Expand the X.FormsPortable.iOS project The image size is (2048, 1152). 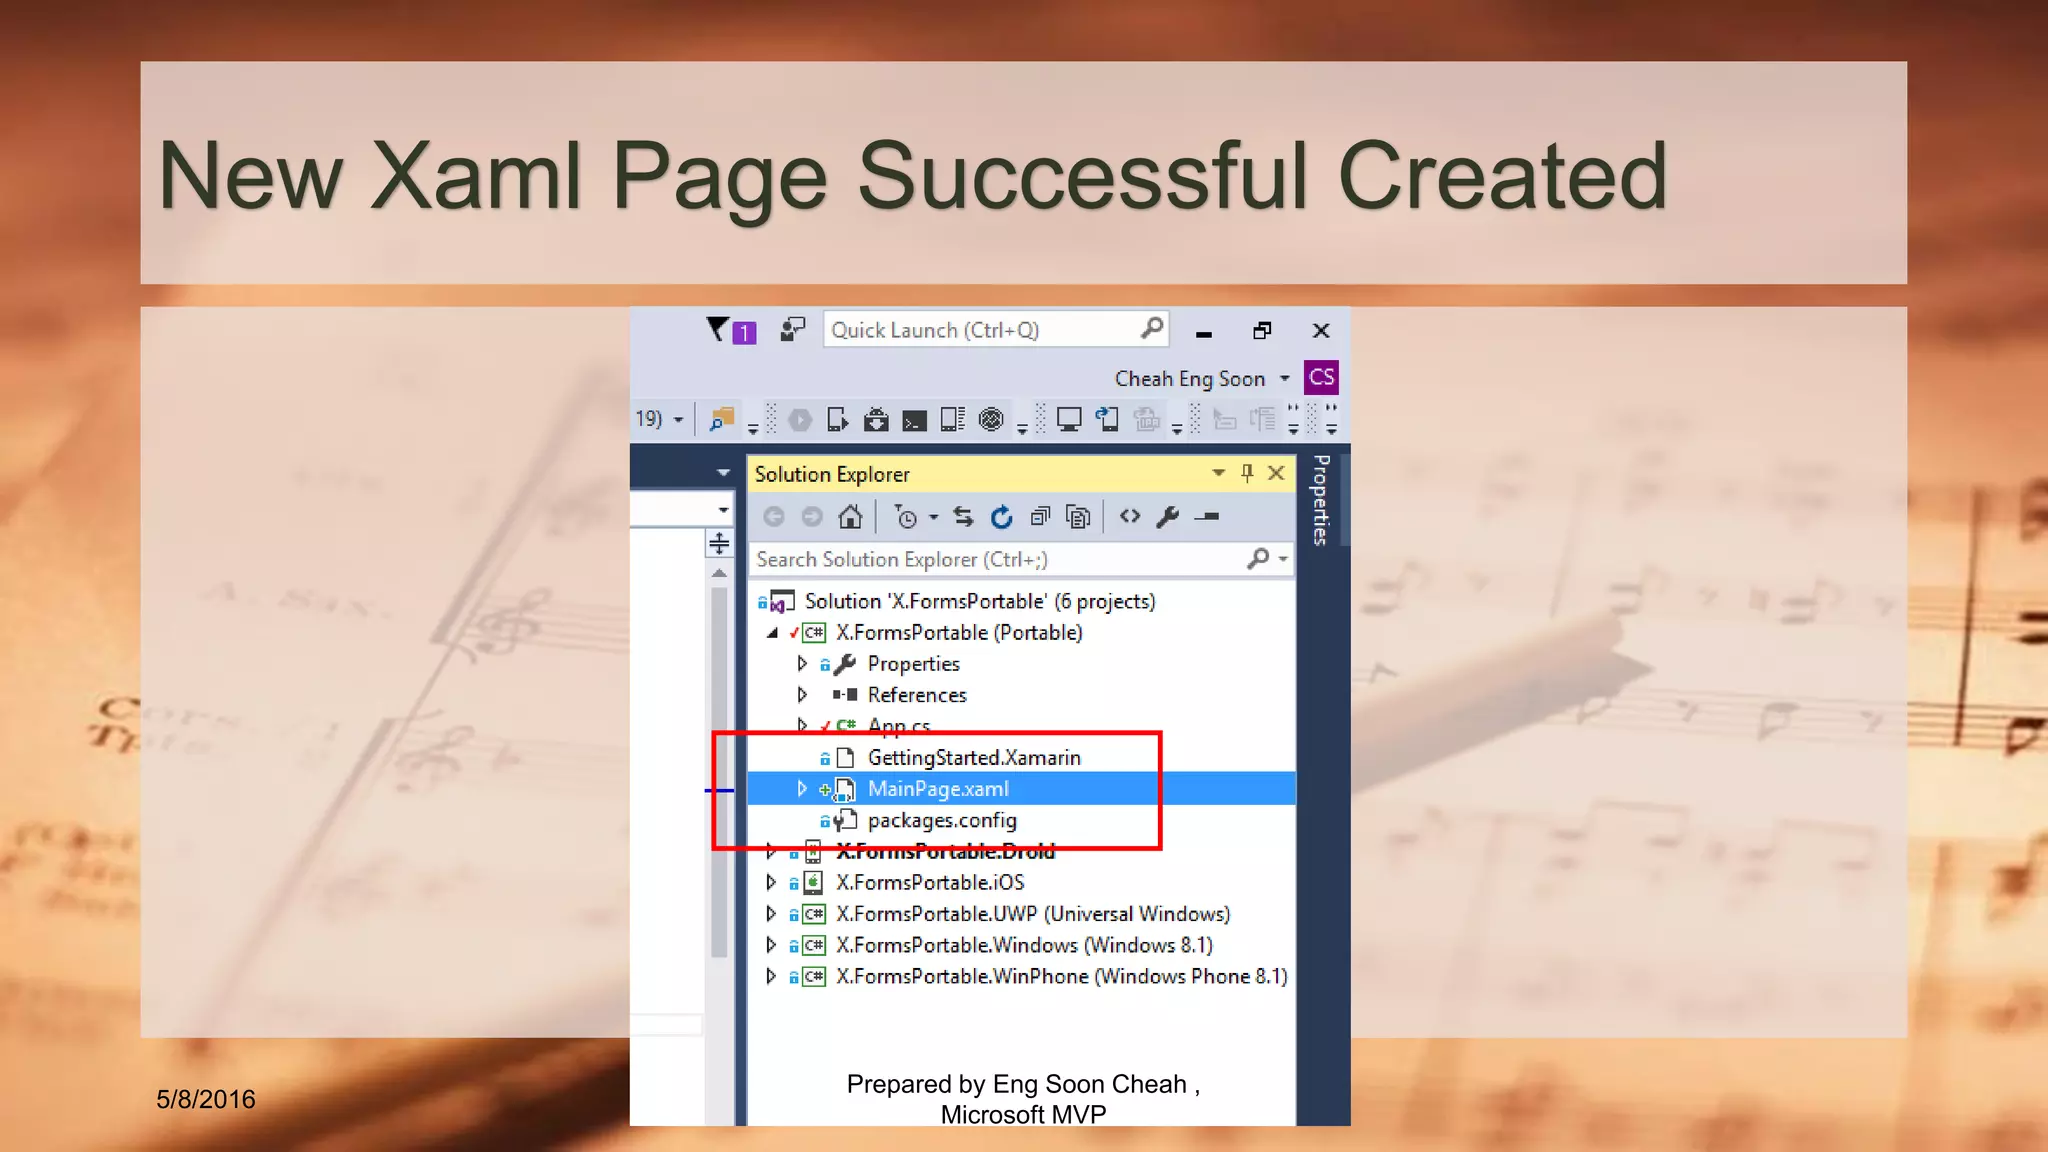(771, 882)
